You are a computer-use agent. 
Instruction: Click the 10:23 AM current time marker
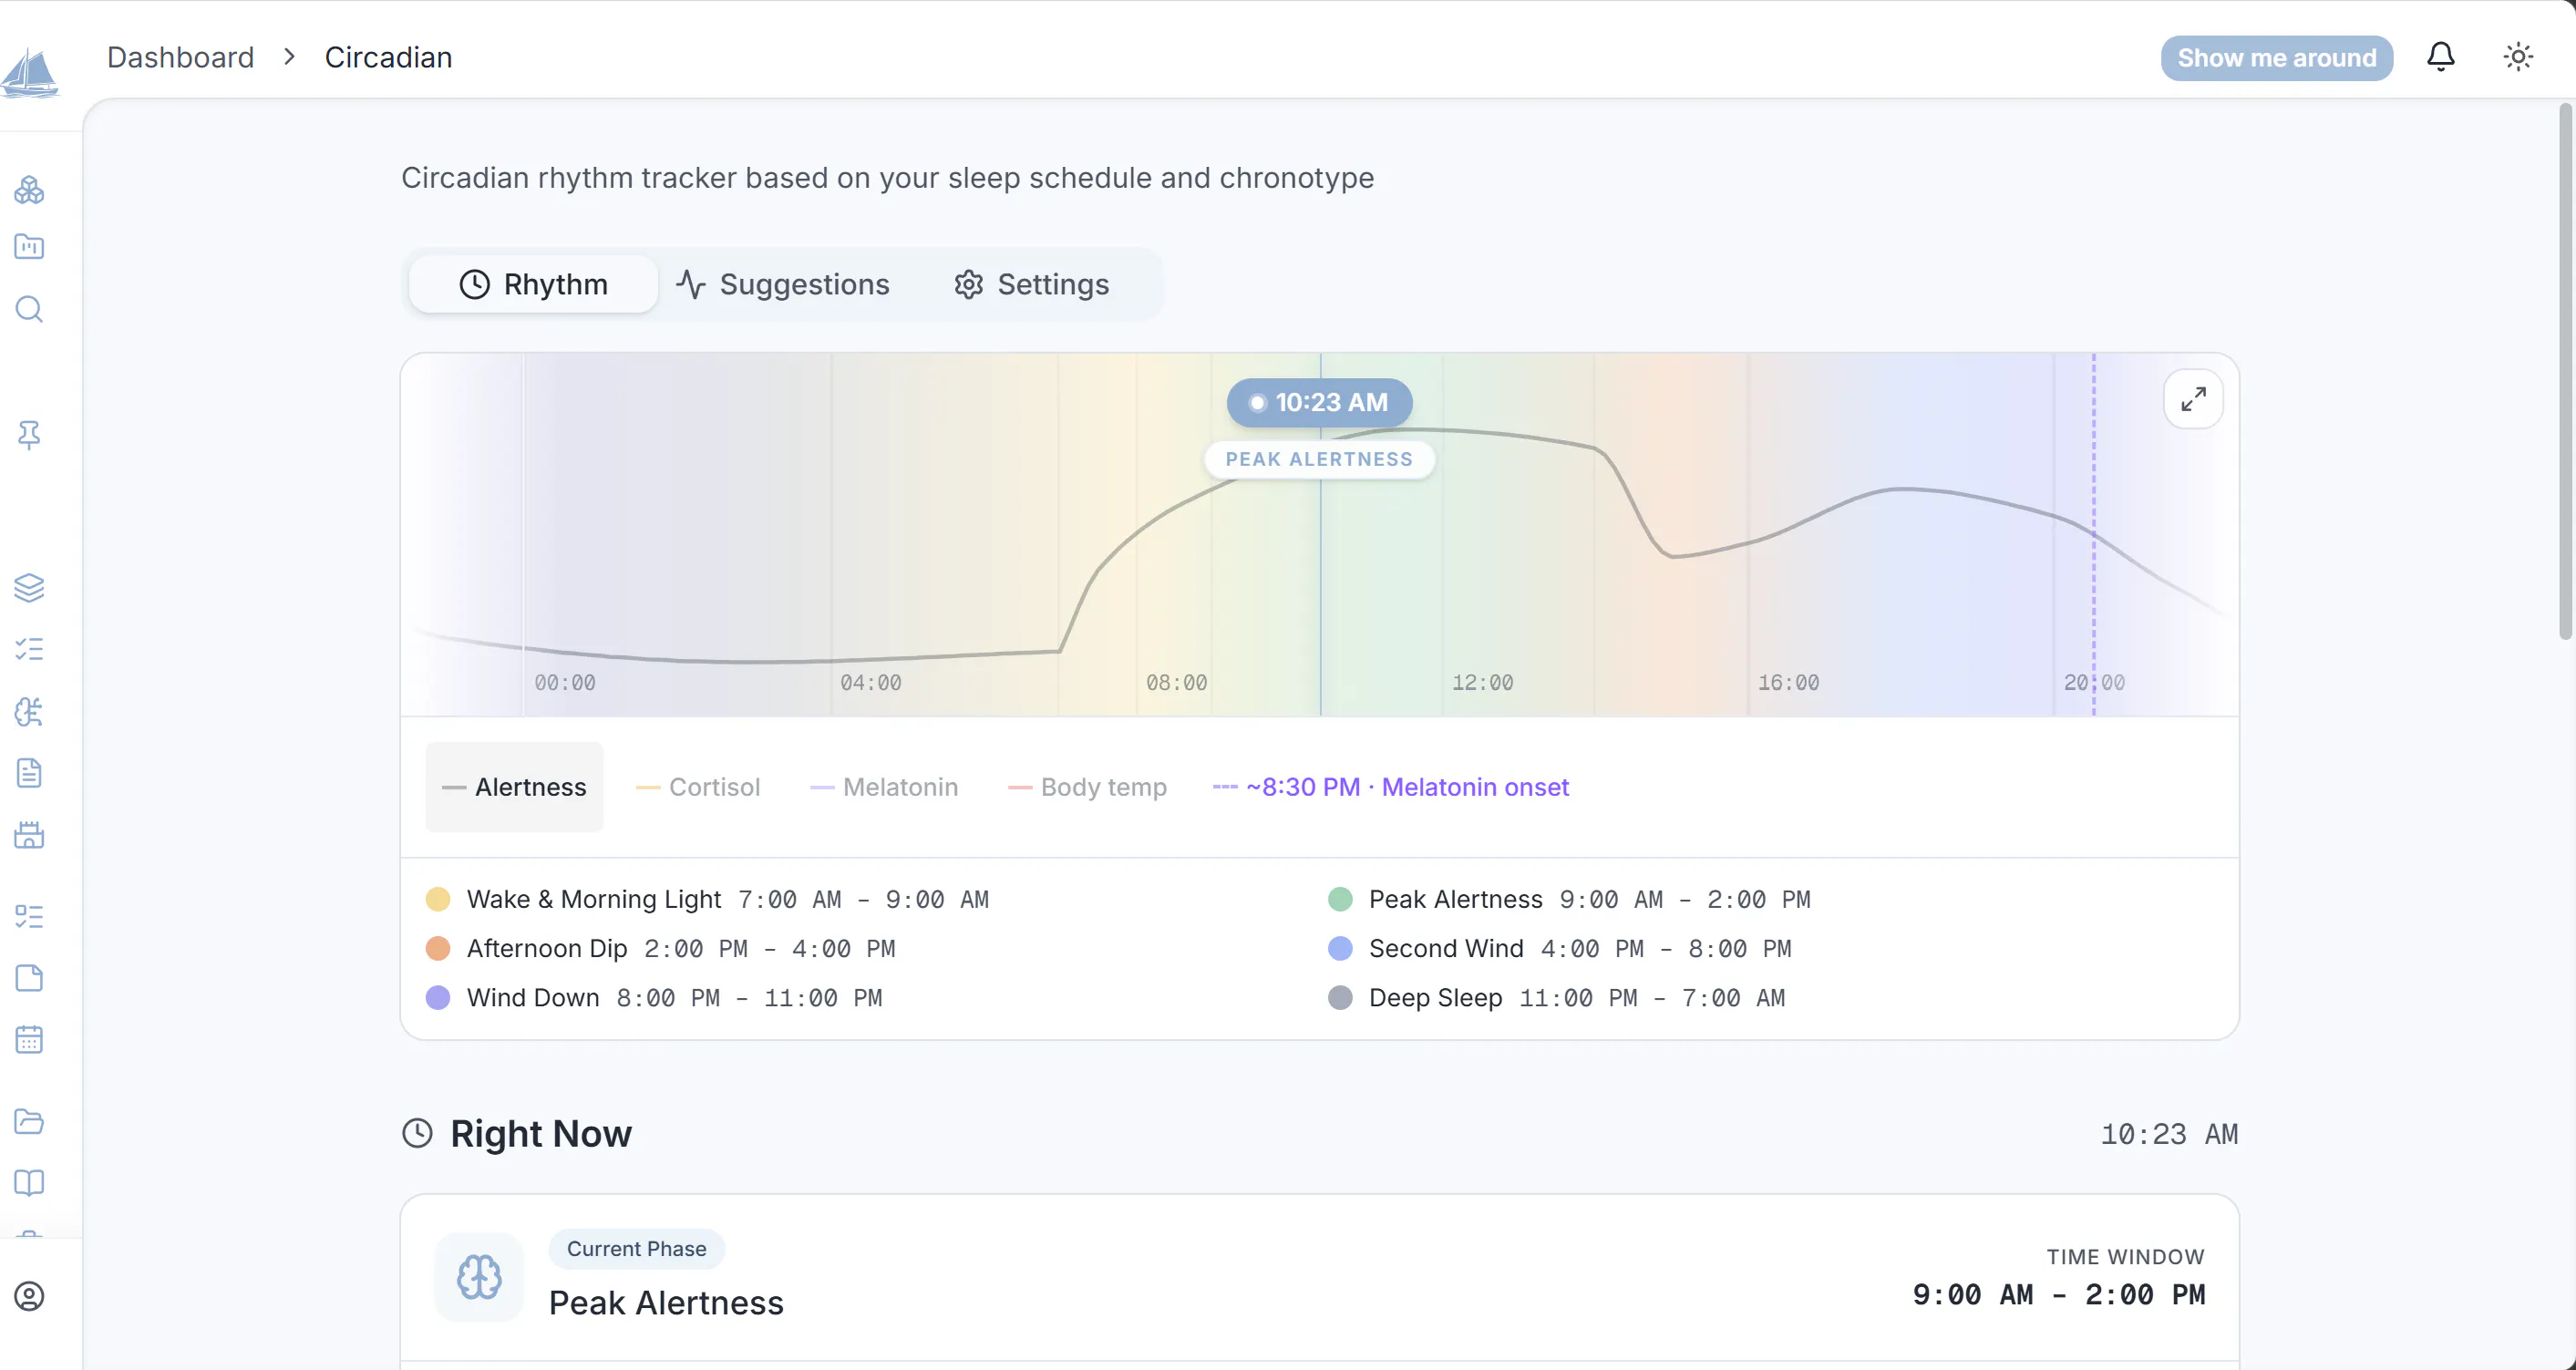pyautogui.click(x=1320, y=402)
